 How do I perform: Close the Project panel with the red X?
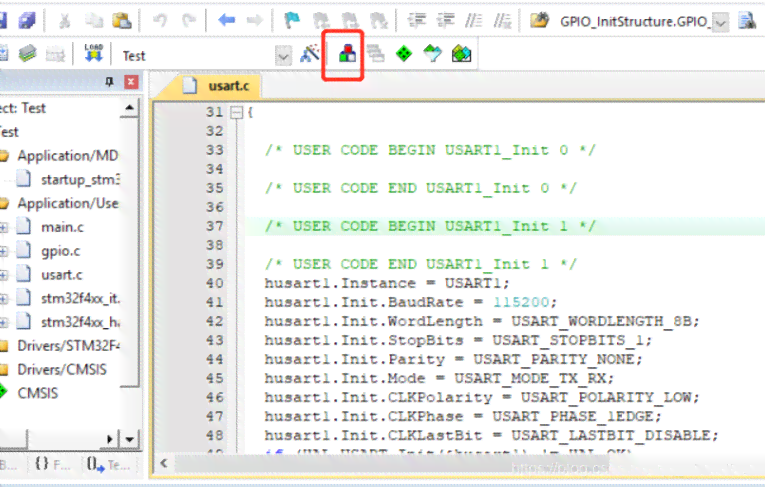point(131,82)
